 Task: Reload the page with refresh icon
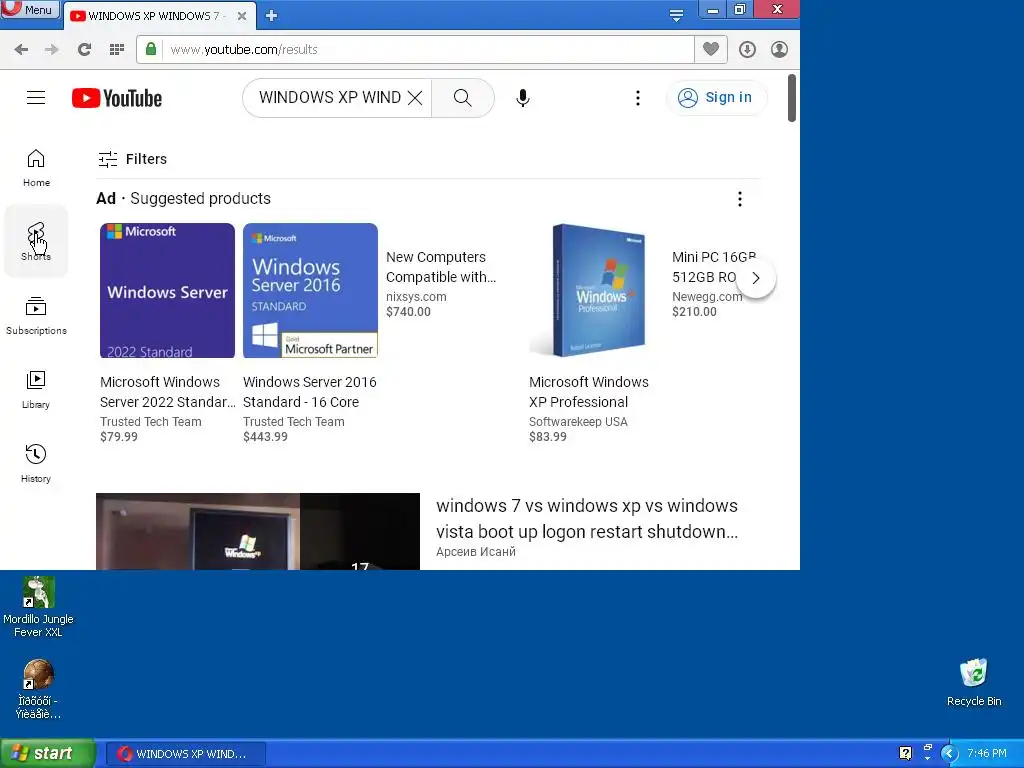(x=84, y=50)
